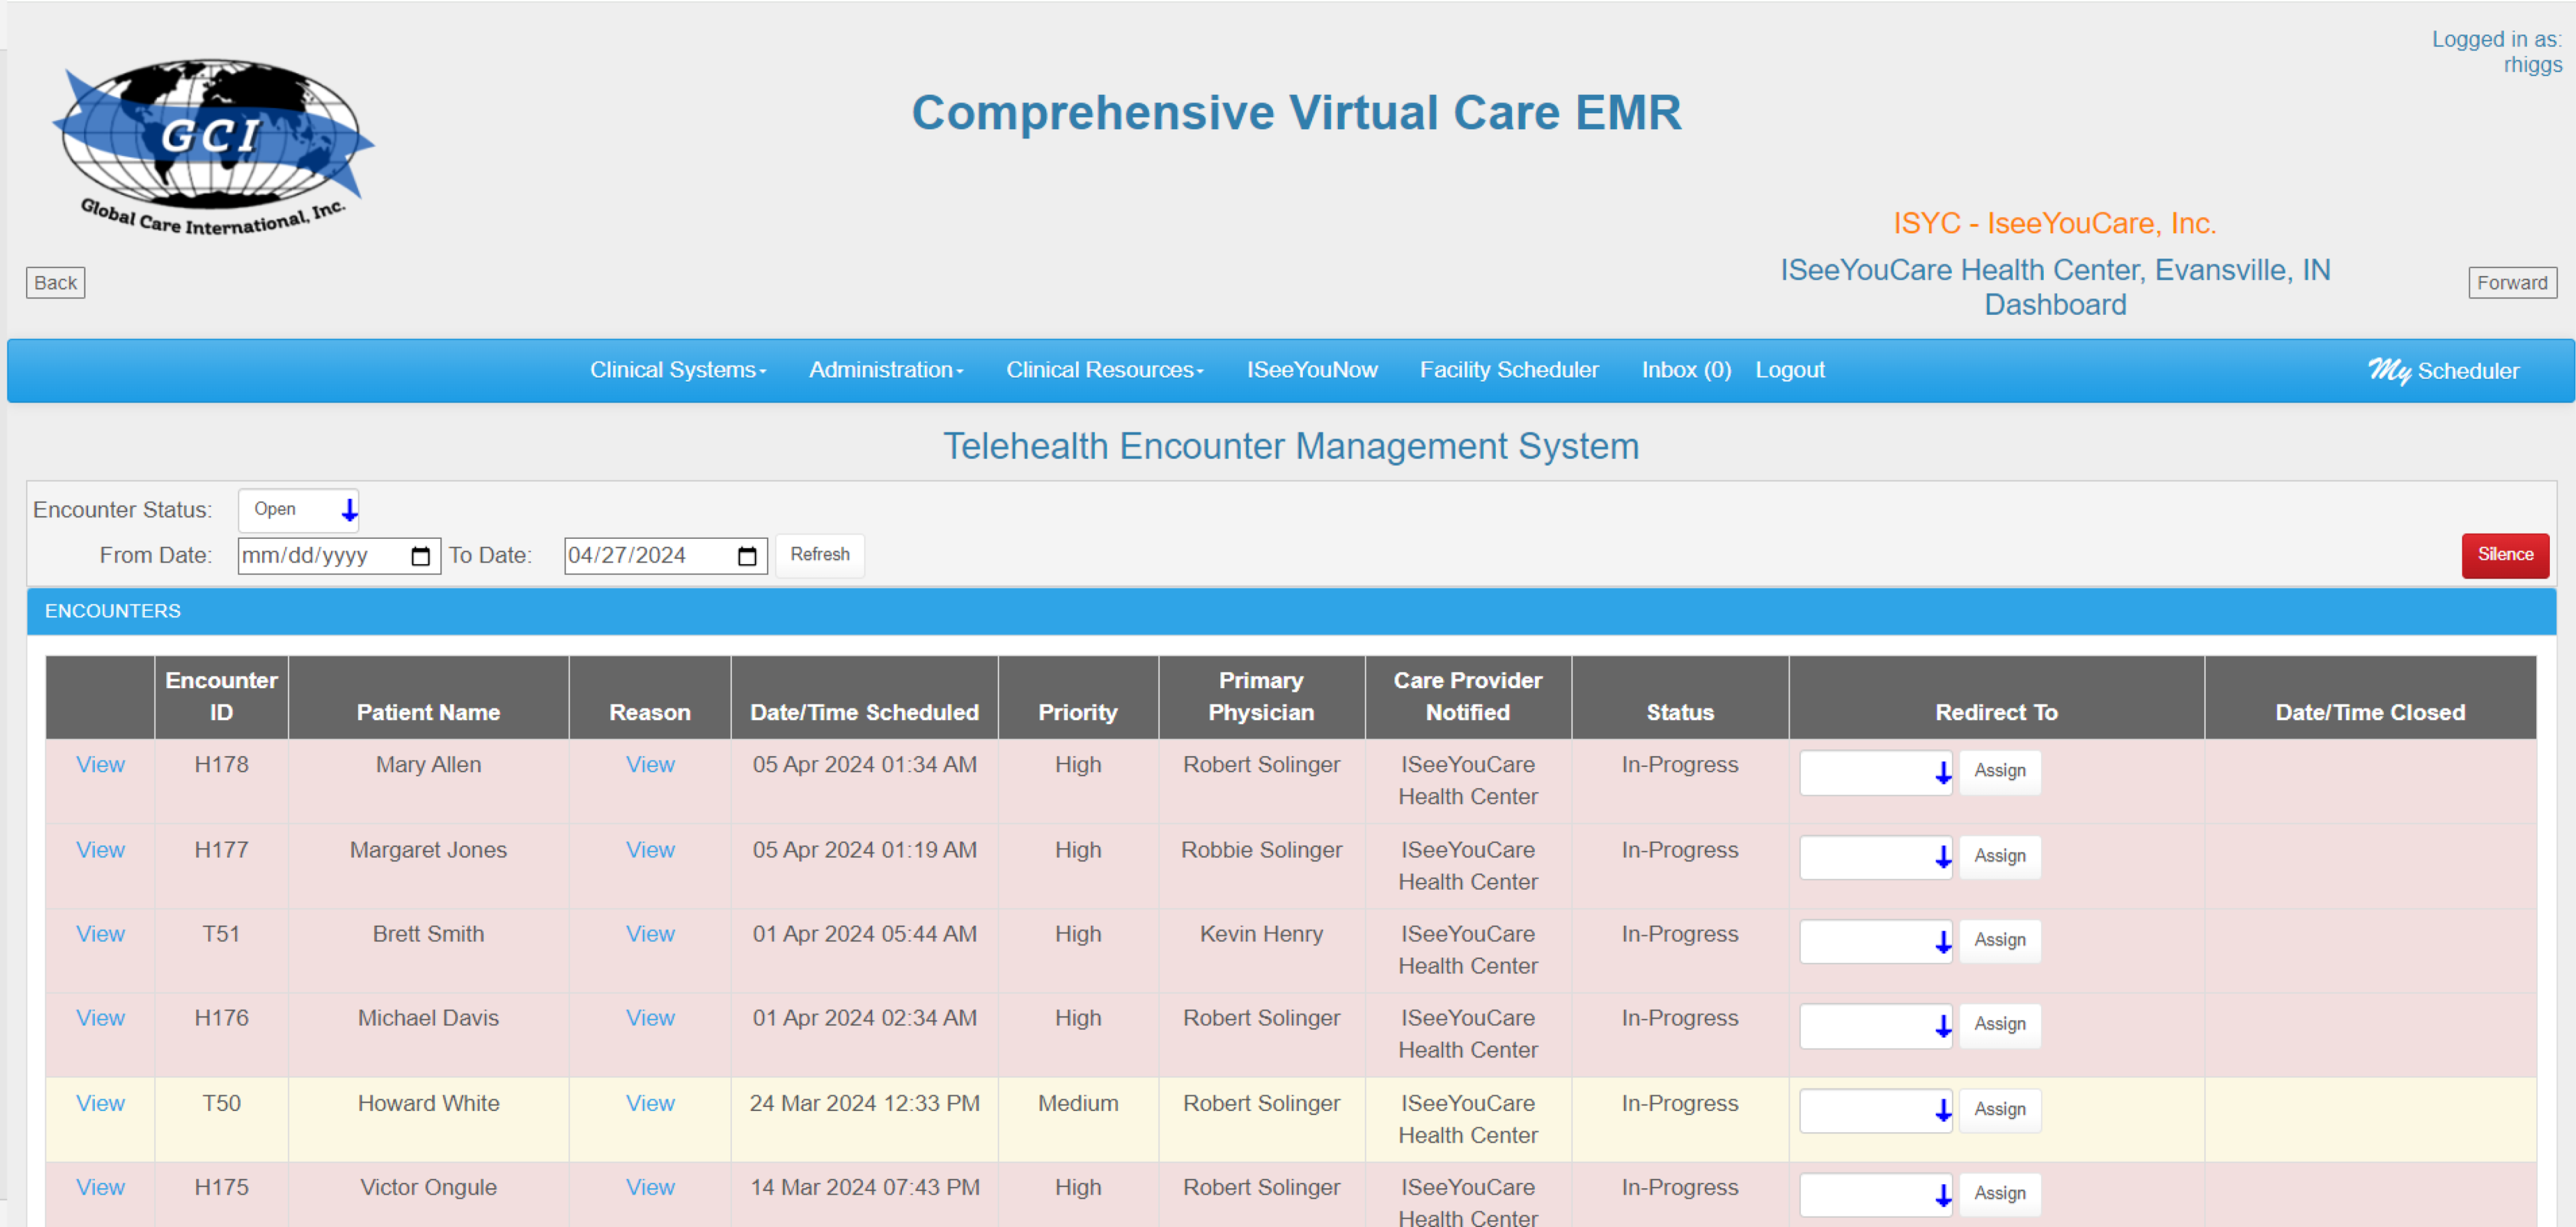Click the Forward button
The image size is (2576, 1227).
click(x=2512, y=283)
